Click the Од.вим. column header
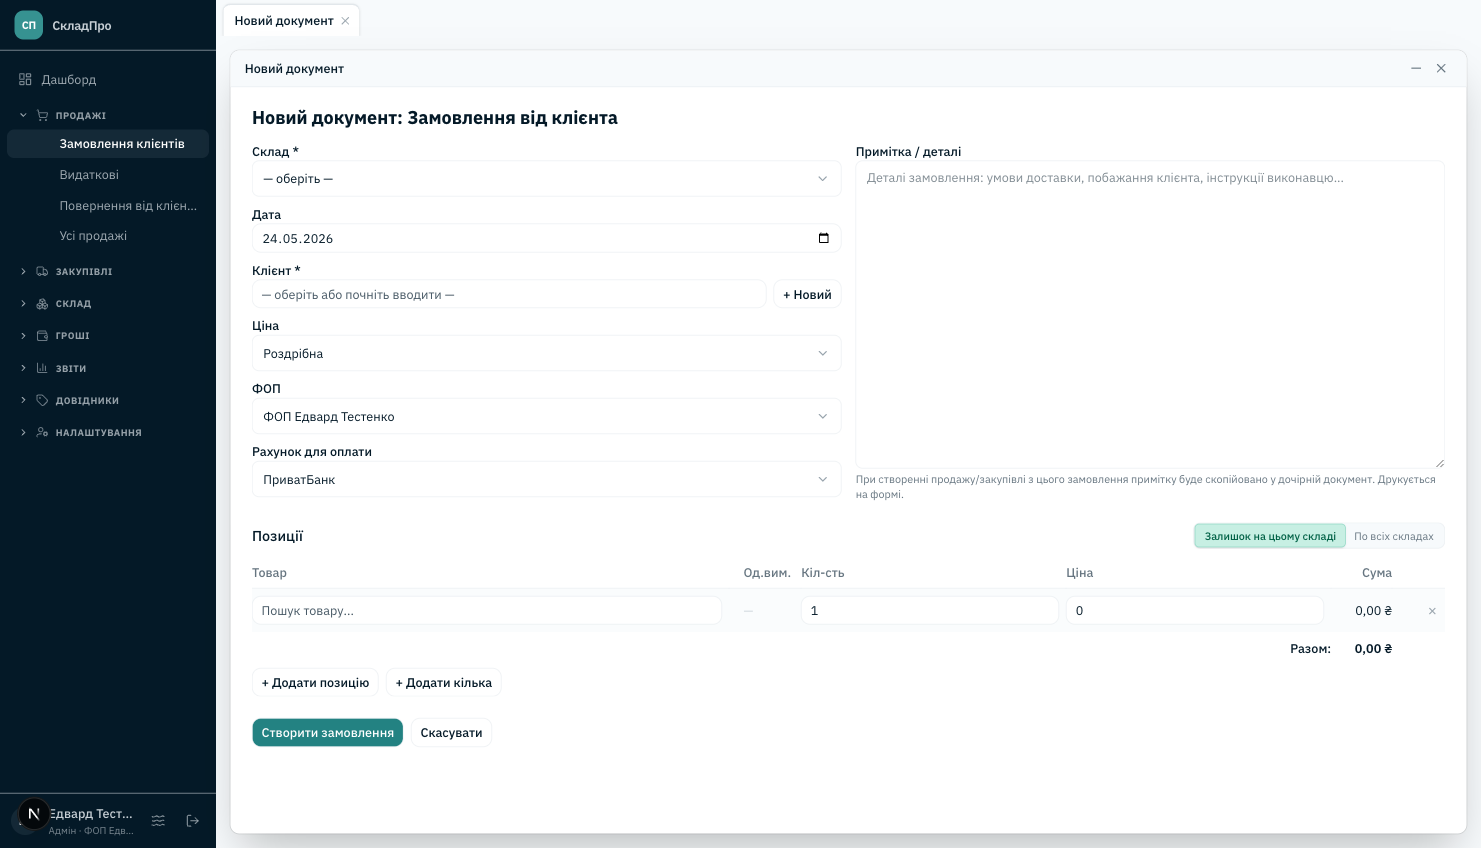The width and height of the screenshot is (1481, 848). pos(767,573)
